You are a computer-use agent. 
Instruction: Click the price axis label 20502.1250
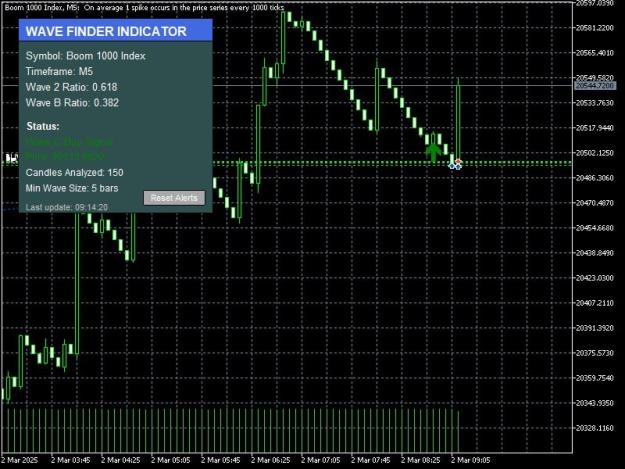click(x=595, y=153)
